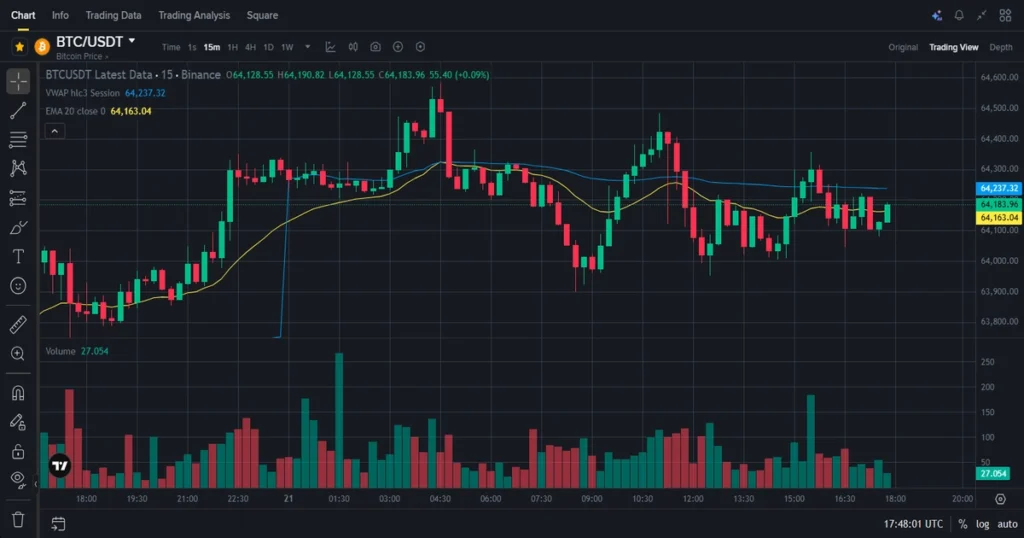Screen dimensions: 1024x538
Task: Take a chart snapshot with camera icon
Action: pos(376,47)
